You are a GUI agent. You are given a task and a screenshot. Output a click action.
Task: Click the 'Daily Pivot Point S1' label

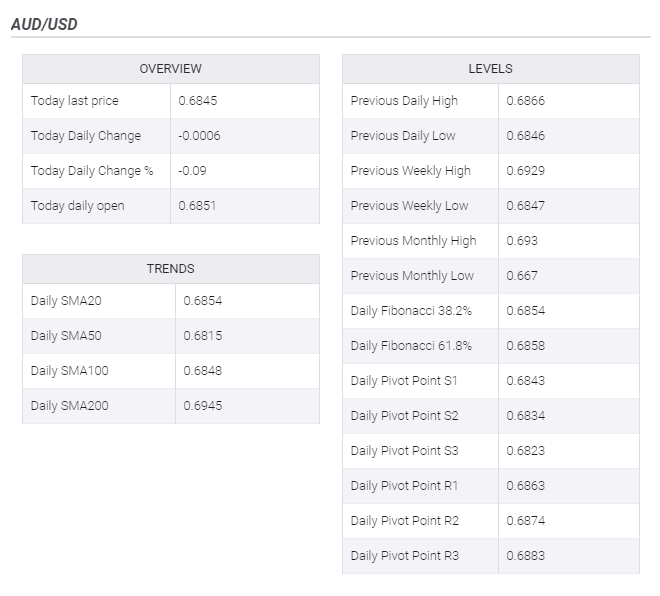404,380
